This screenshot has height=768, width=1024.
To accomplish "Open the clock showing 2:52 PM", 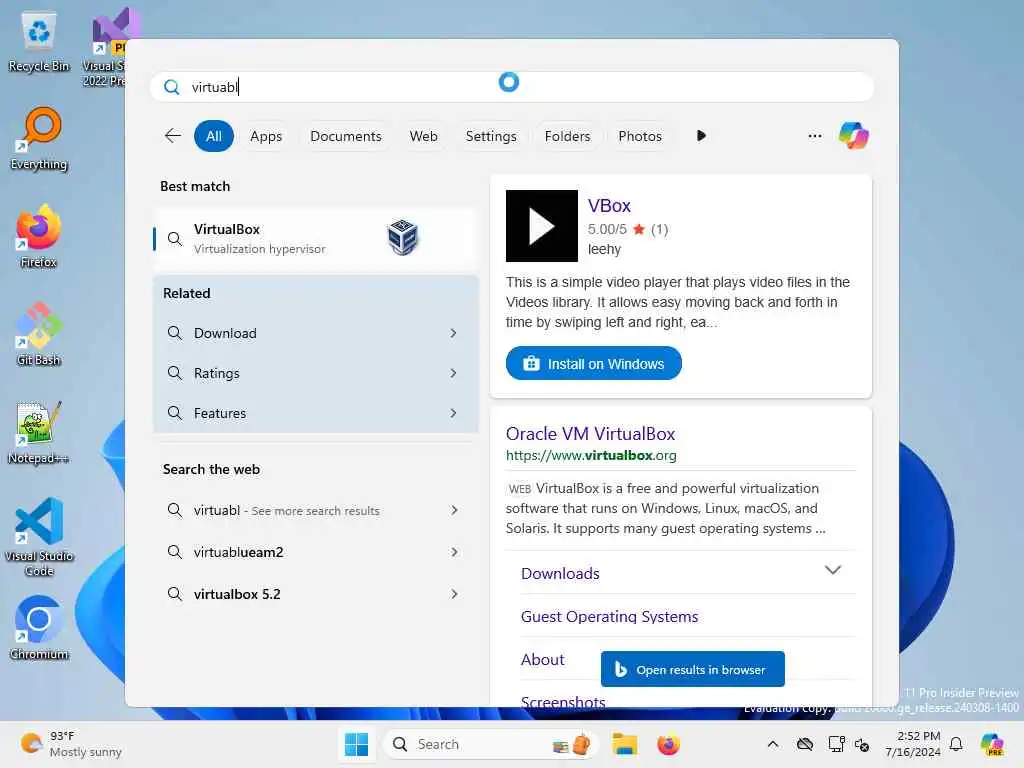I will click(913, 744).
